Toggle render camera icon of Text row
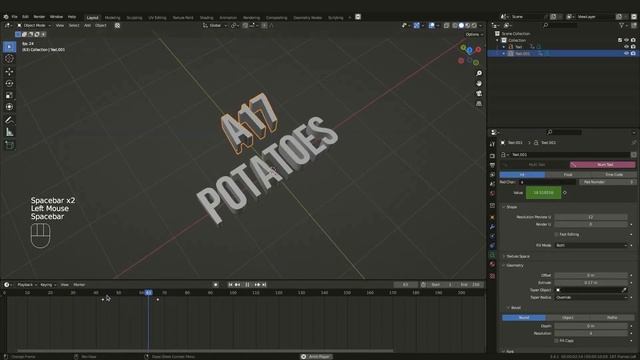Viewport: 640px width, 360px height. pos(633,47)
